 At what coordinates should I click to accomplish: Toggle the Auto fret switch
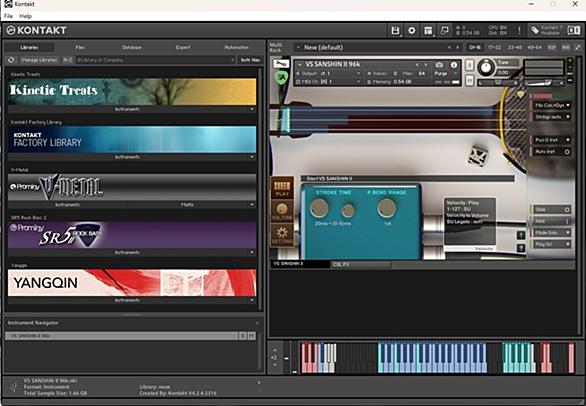click(551, 152)
